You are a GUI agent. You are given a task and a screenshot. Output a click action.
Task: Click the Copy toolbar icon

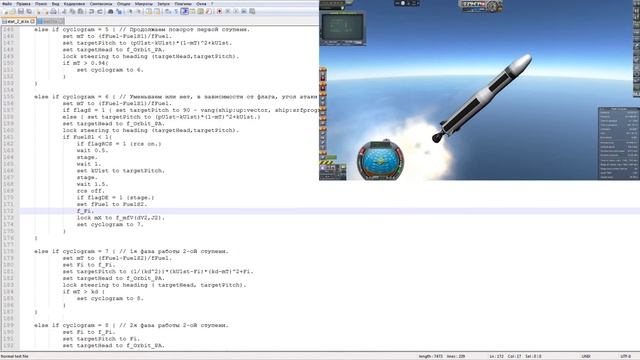point(72,11)
